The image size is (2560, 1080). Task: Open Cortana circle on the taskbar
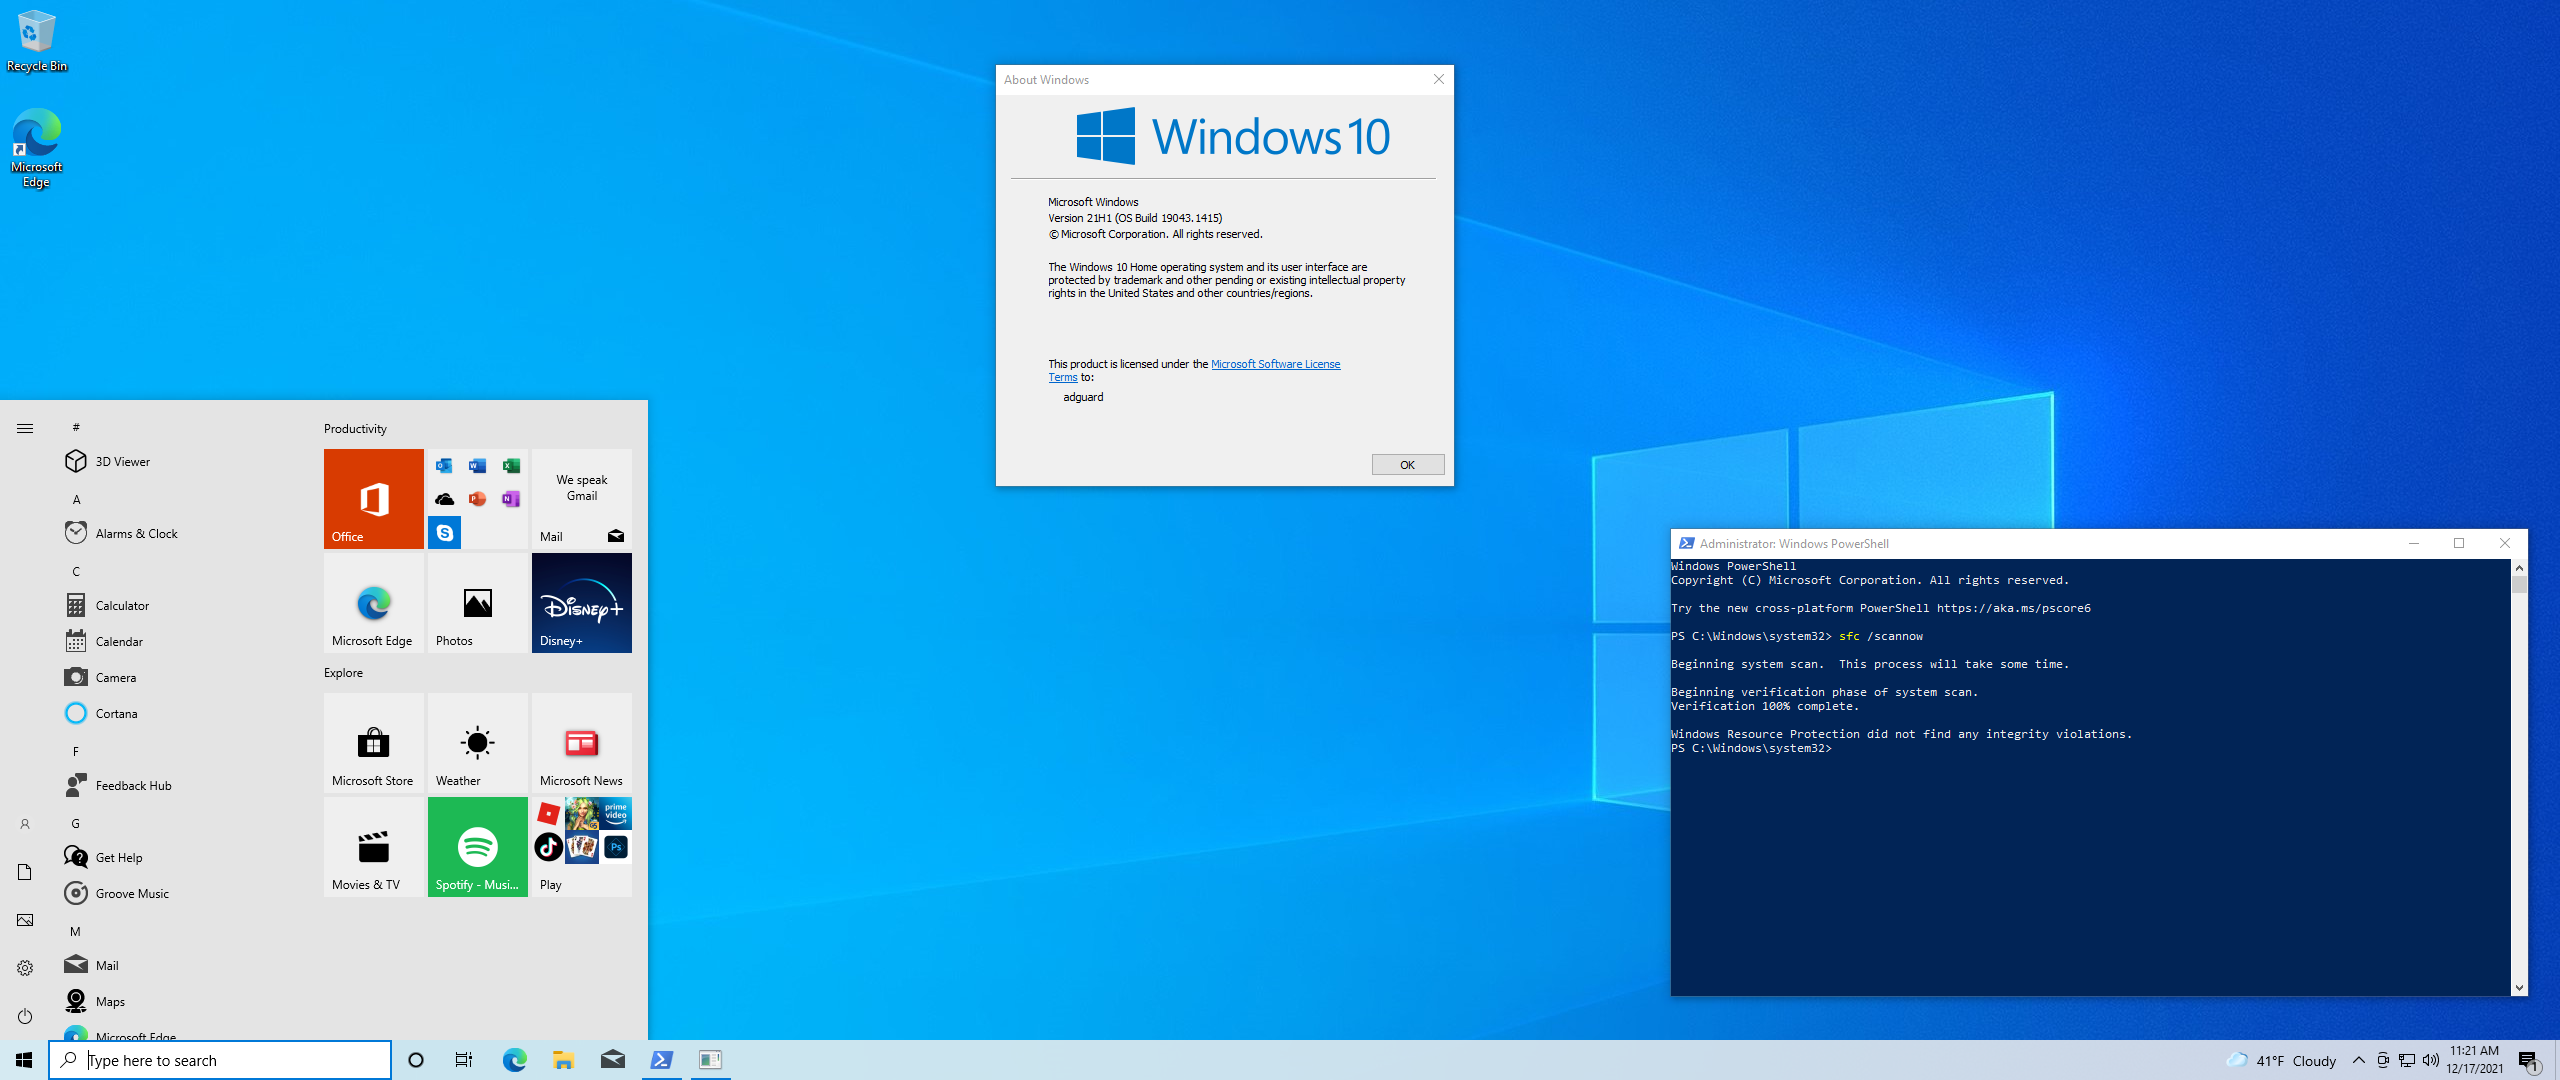point(416,1060)
